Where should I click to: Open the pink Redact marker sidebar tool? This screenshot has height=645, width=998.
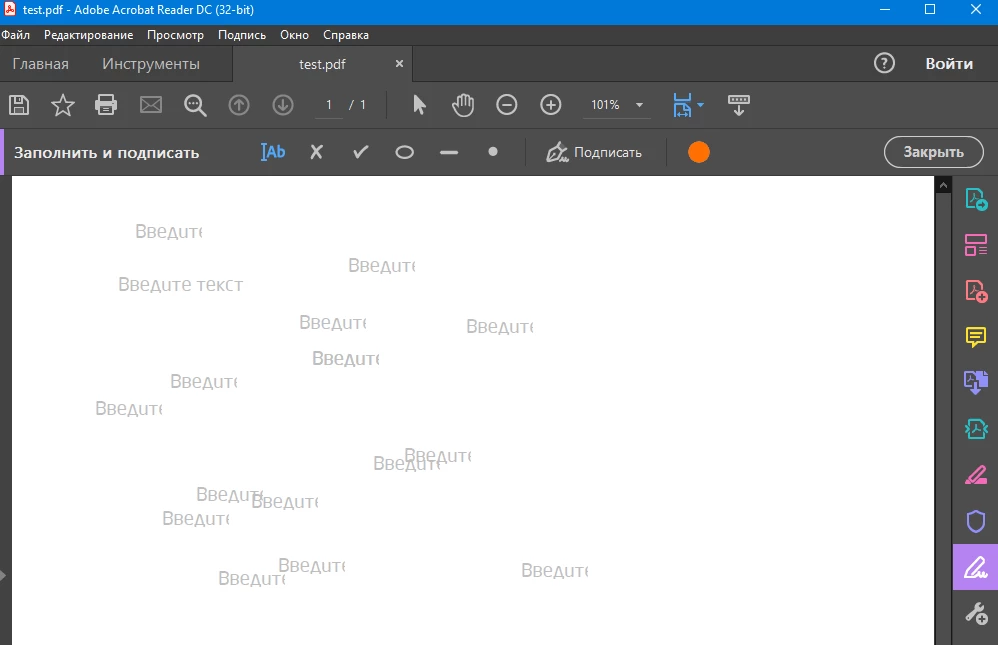(x=976, y=475)
